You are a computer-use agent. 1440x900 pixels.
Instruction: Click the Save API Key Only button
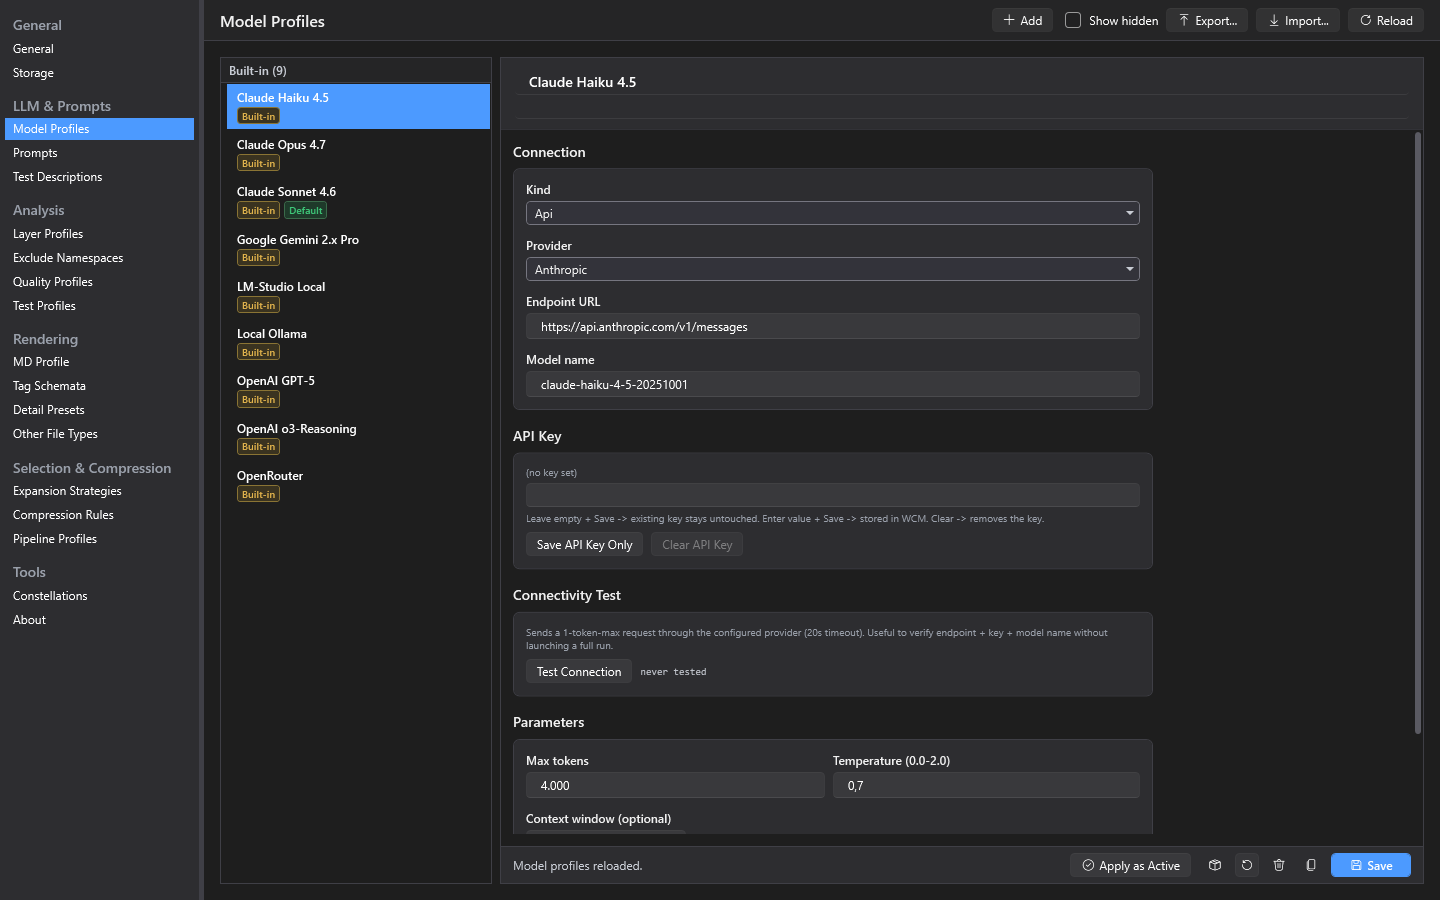click(585, 544)
